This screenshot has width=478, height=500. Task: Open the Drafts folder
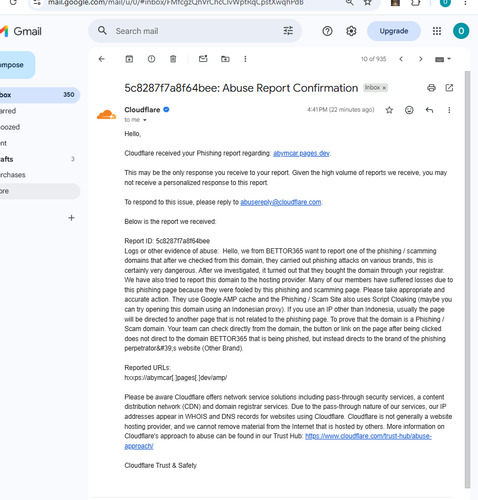point(39,159)
